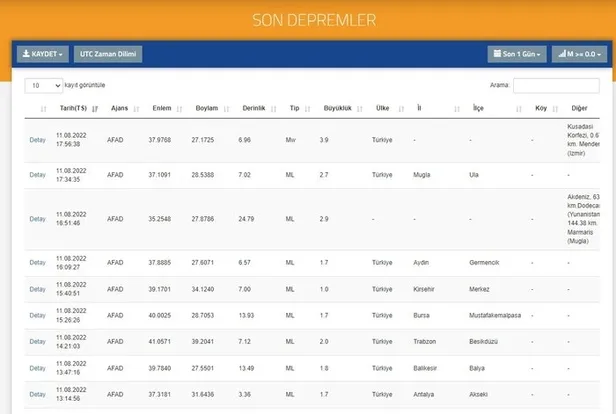Select the Trabzon province cell
This screenshot has width=616, height=414.
click(425, 341)
